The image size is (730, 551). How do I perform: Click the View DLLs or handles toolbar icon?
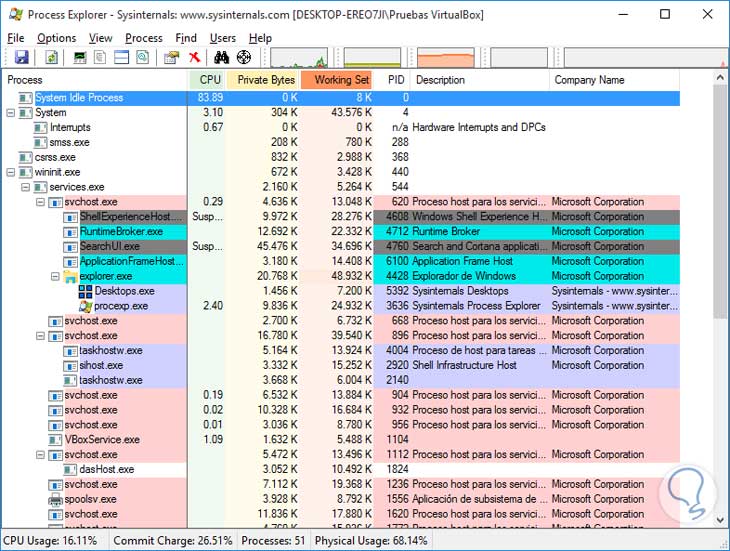(x=143, y=57)
